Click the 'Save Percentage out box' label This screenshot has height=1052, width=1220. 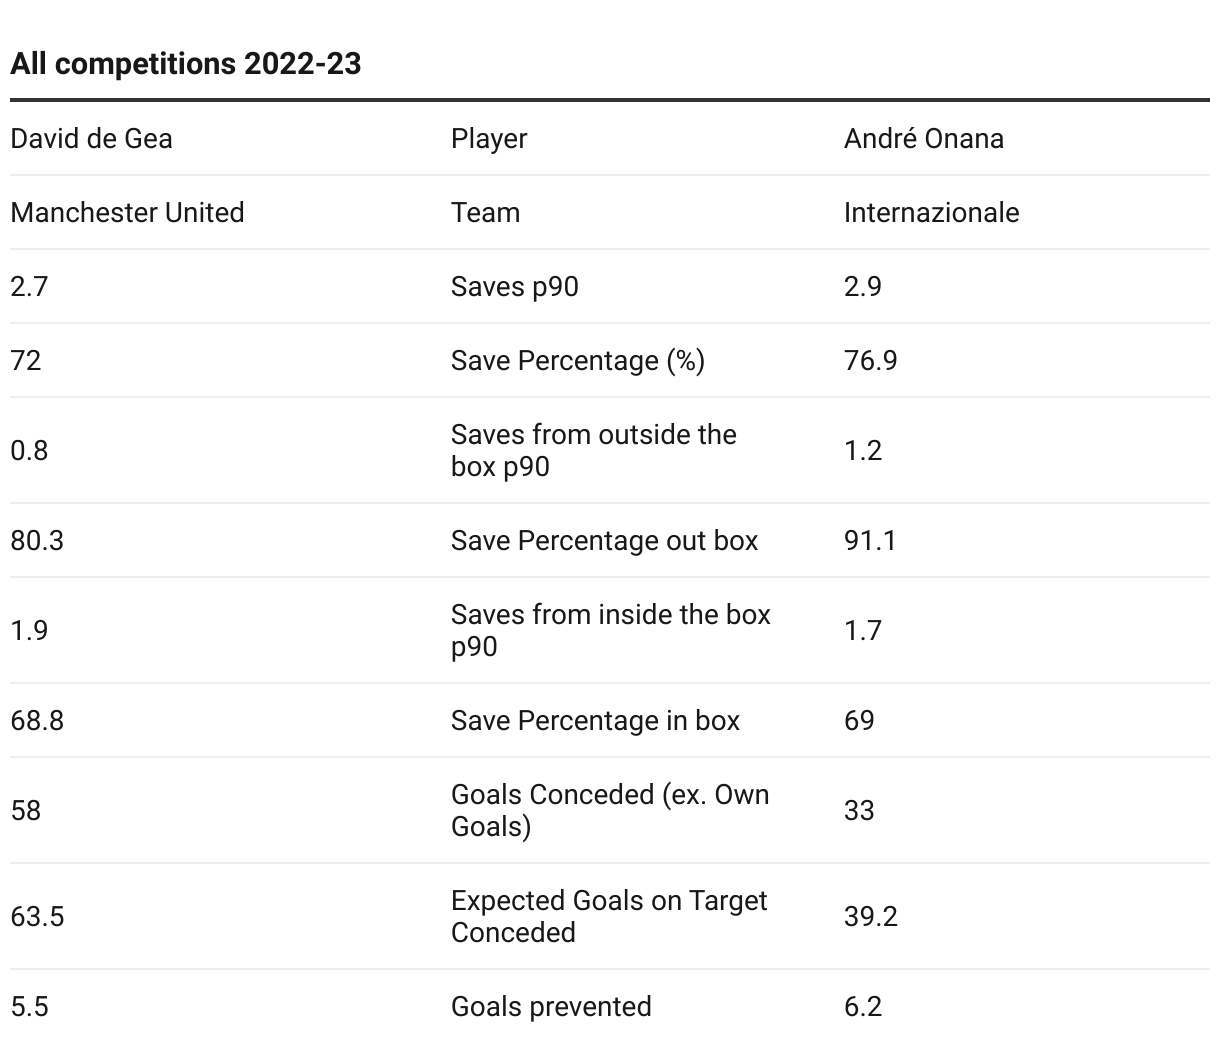click(x=605, y=540)
